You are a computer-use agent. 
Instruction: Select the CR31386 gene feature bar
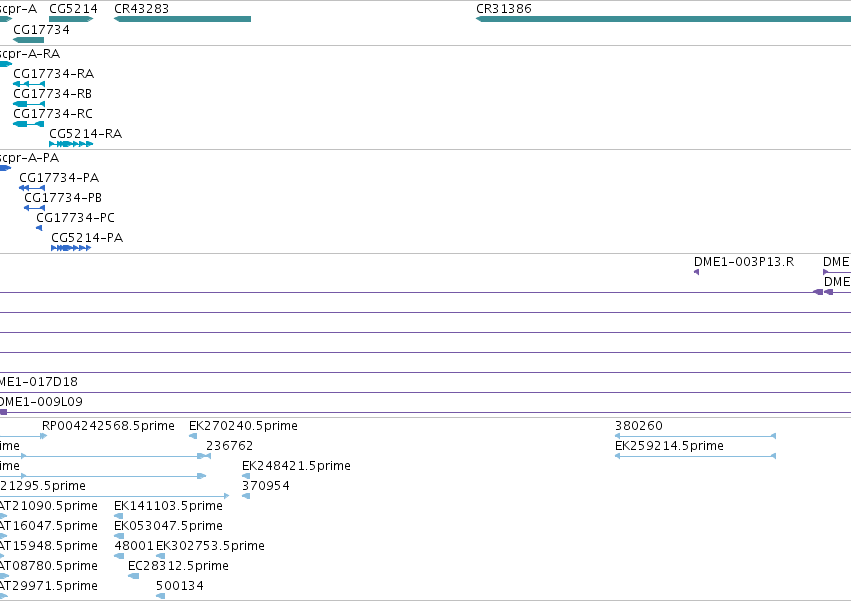point(663,19)
